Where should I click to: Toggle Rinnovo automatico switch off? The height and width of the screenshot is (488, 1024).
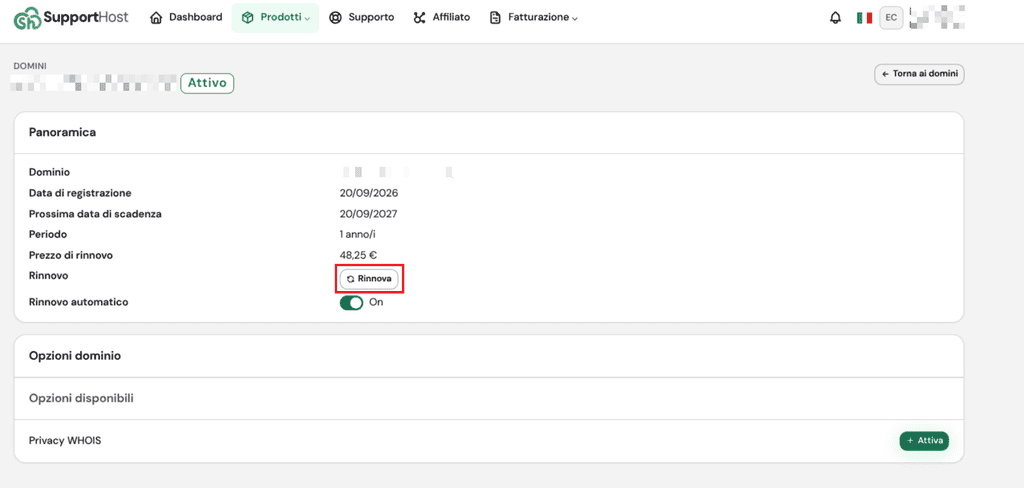(351, 302)
